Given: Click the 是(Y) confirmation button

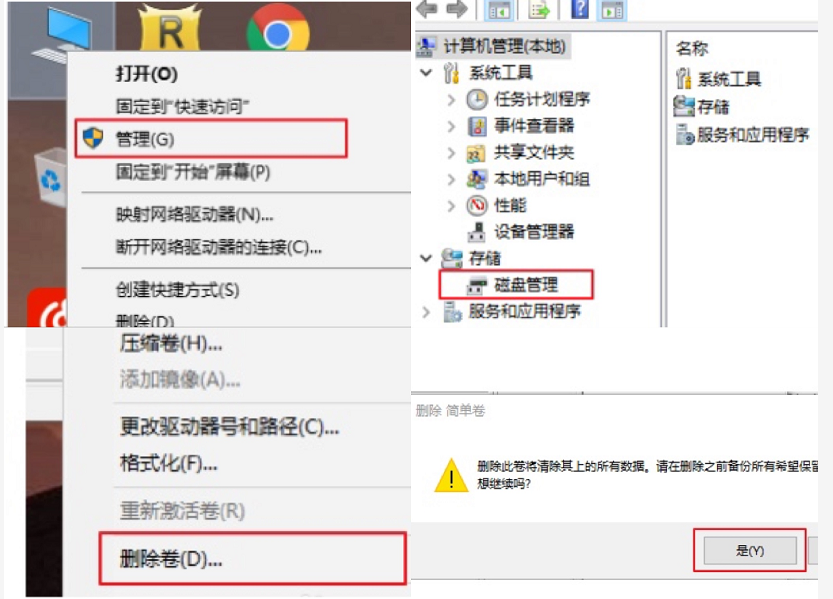Looking at the screenshot, I should coord(750,550).
